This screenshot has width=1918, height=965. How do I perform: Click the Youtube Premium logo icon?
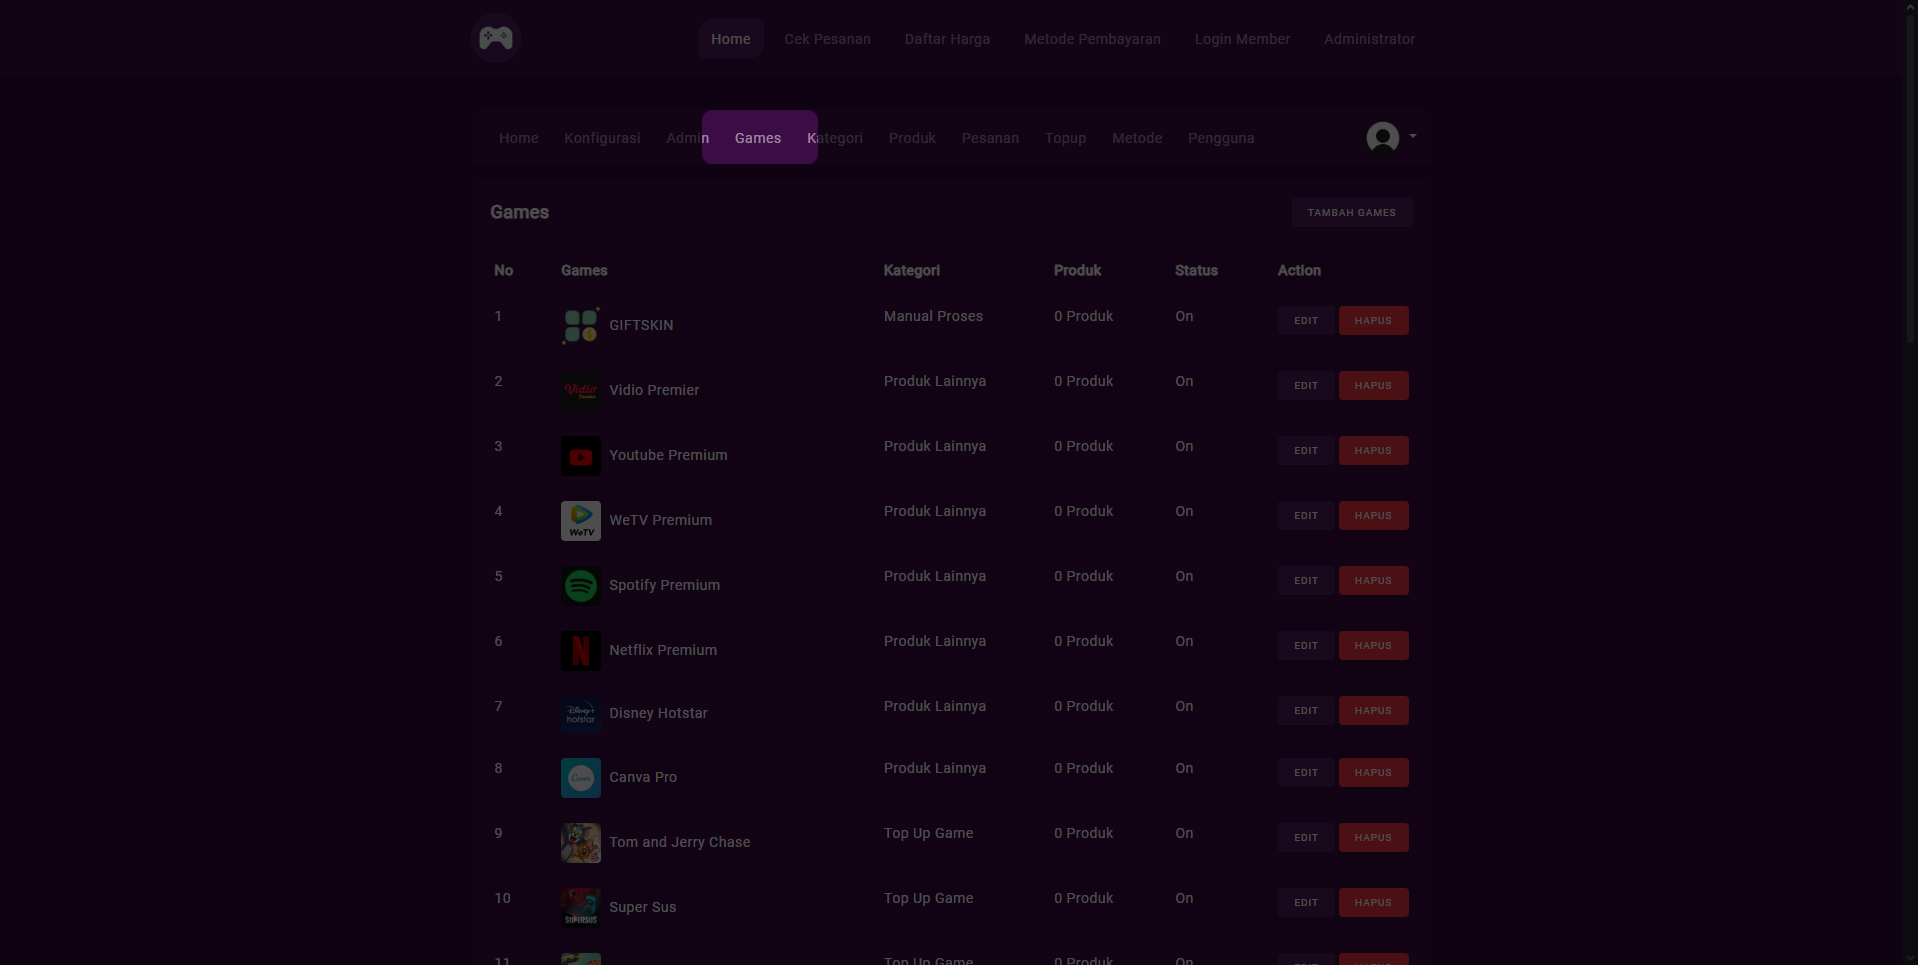(581, 456)
